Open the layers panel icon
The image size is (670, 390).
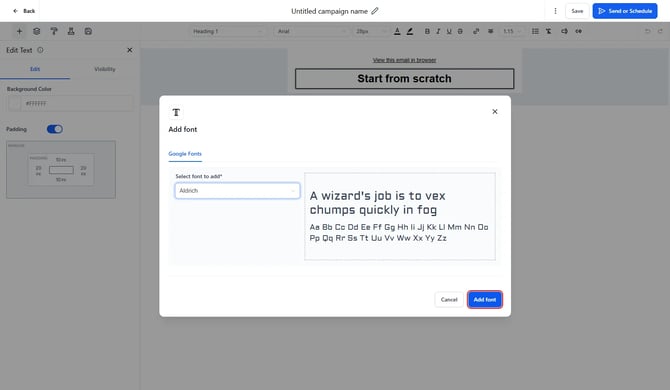pos(37,31)
